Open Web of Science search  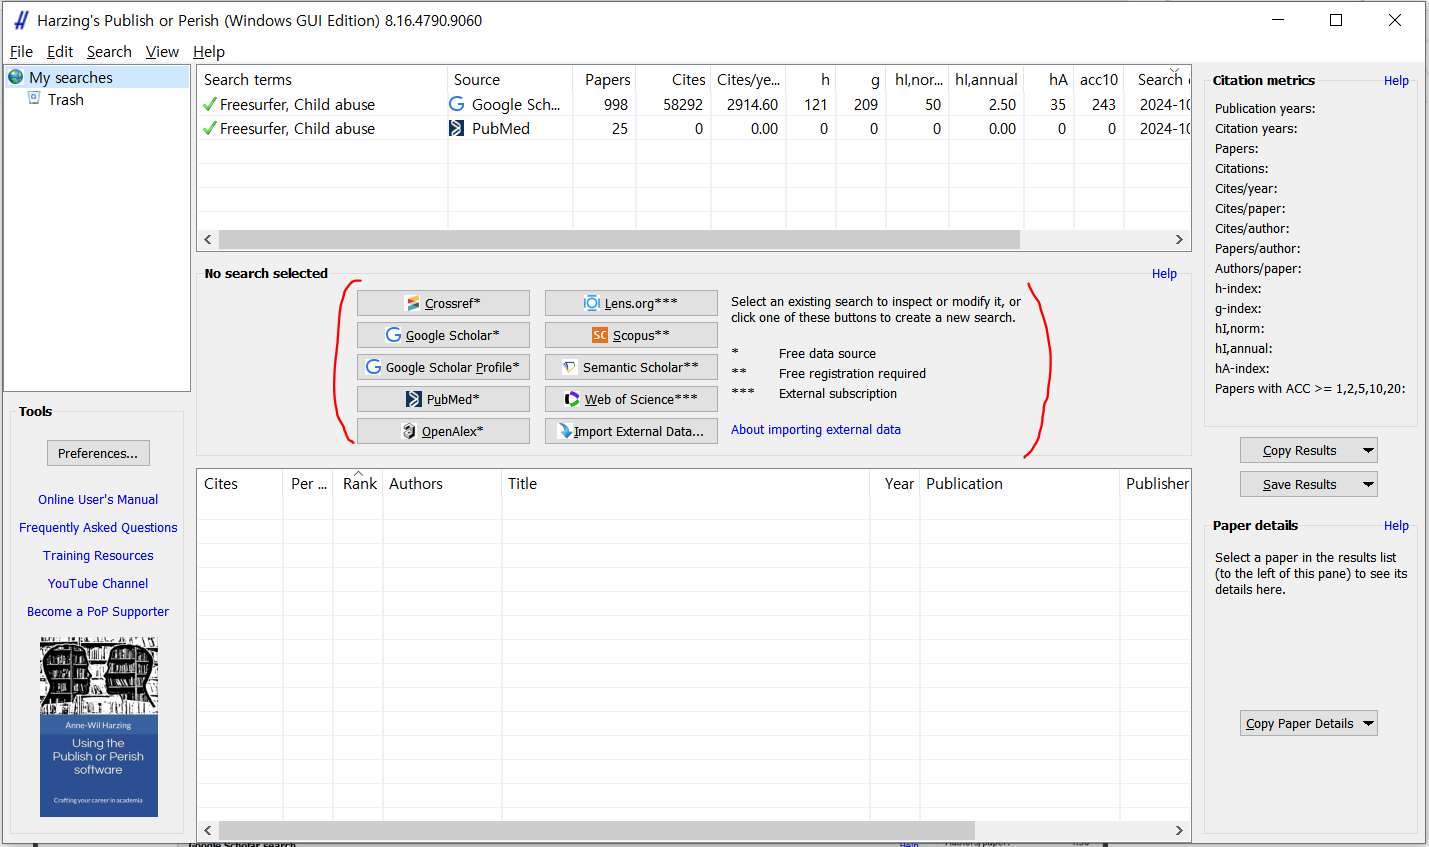tap(631, 399)
